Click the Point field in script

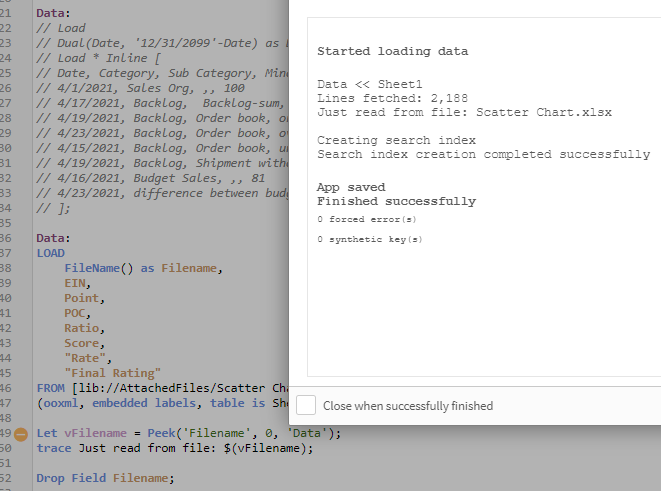84,298
